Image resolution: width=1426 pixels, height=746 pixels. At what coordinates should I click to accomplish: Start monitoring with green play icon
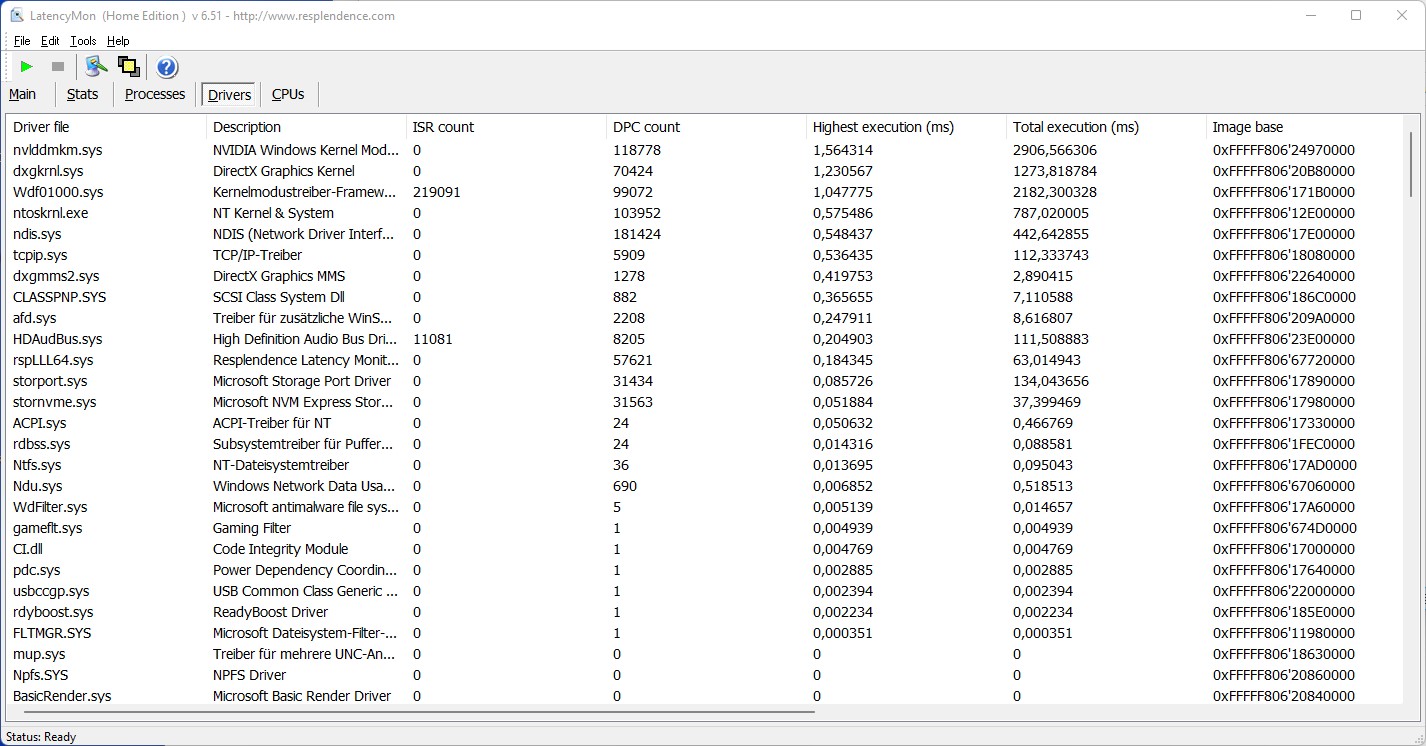click(x=27, y=67)
